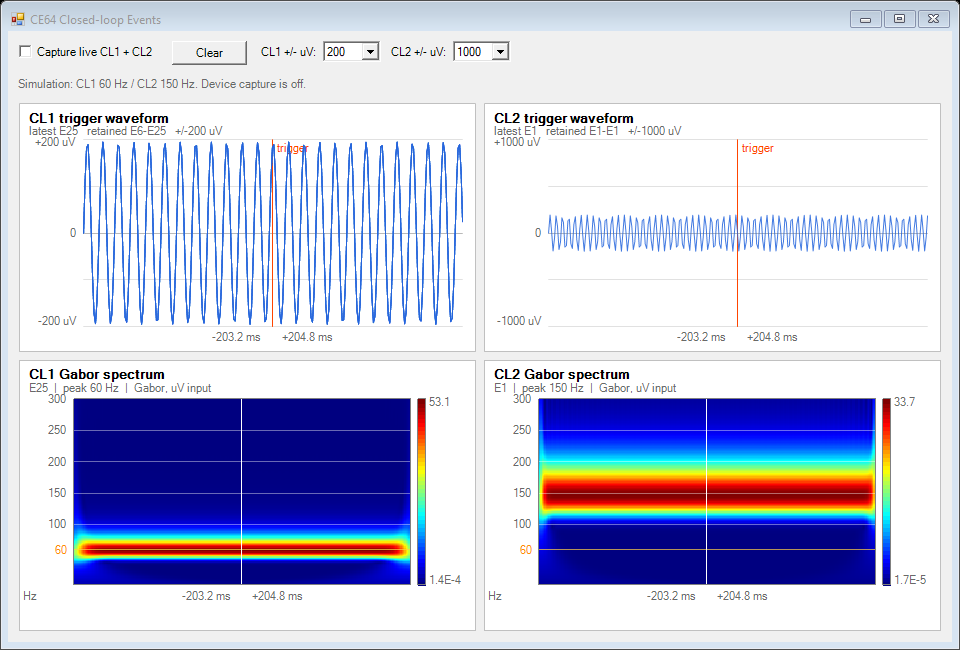Click the 'CL2 +/- uV:' label

point(418,52)
